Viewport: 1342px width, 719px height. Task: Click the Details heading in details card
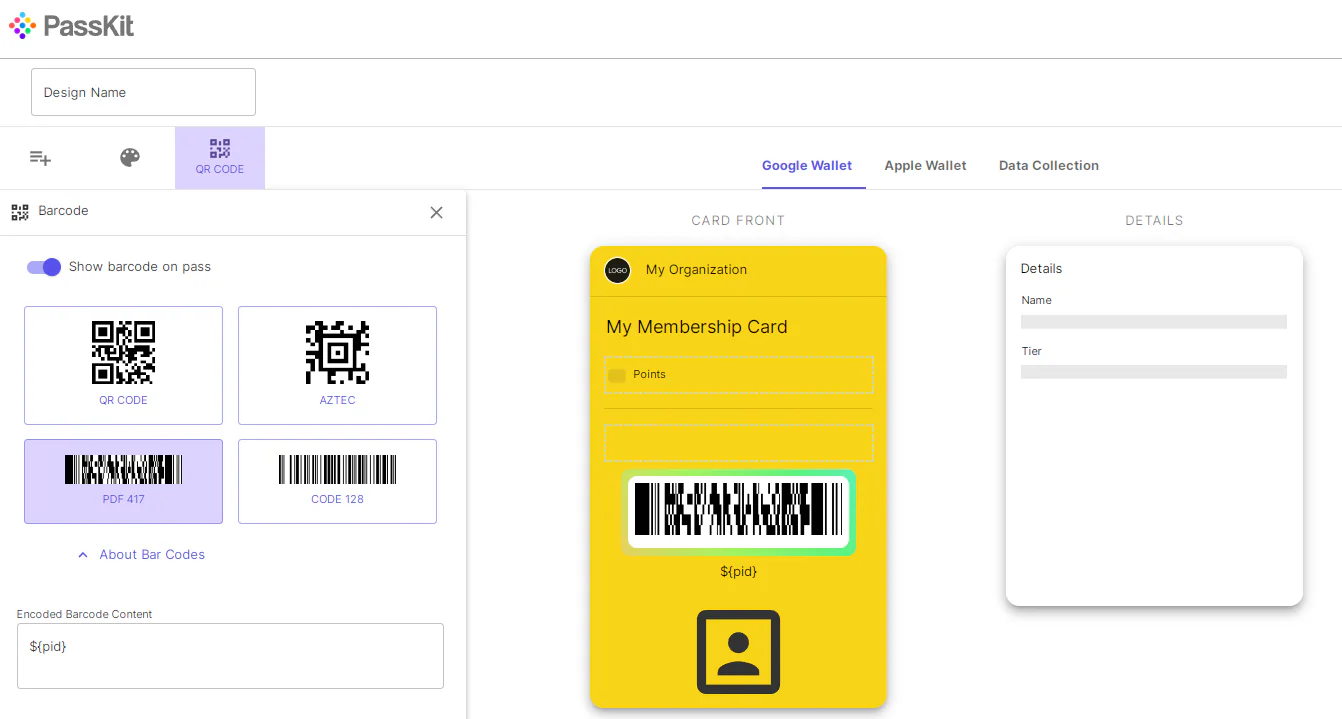(x=1041, y=268)
